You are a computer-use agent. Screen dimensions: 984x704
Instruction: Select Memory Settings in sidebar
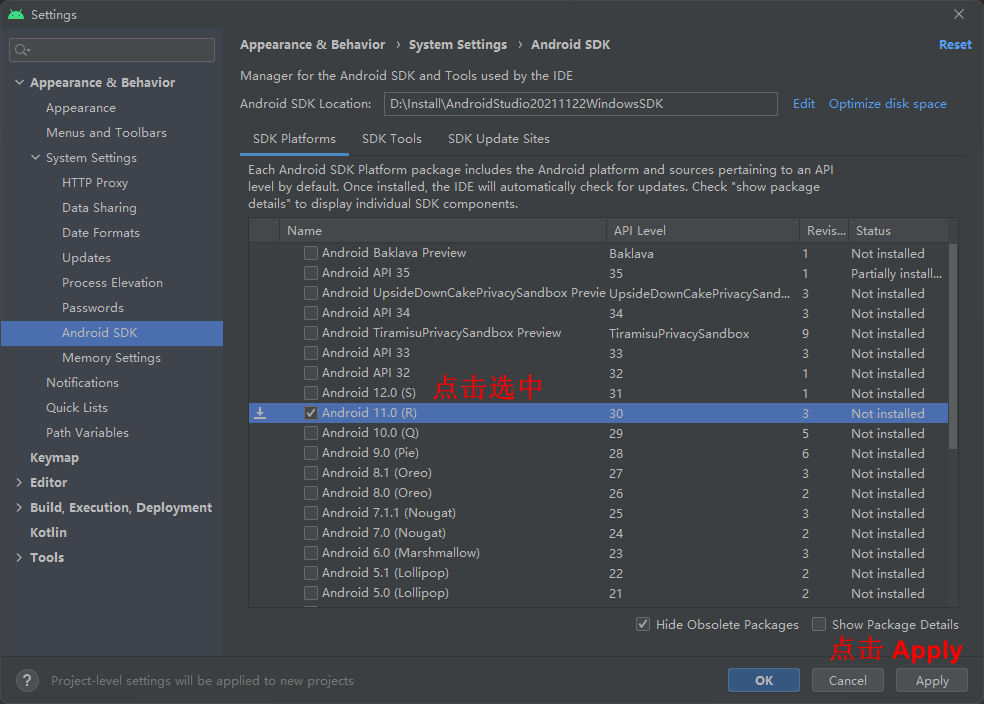[x=111, y=358]
